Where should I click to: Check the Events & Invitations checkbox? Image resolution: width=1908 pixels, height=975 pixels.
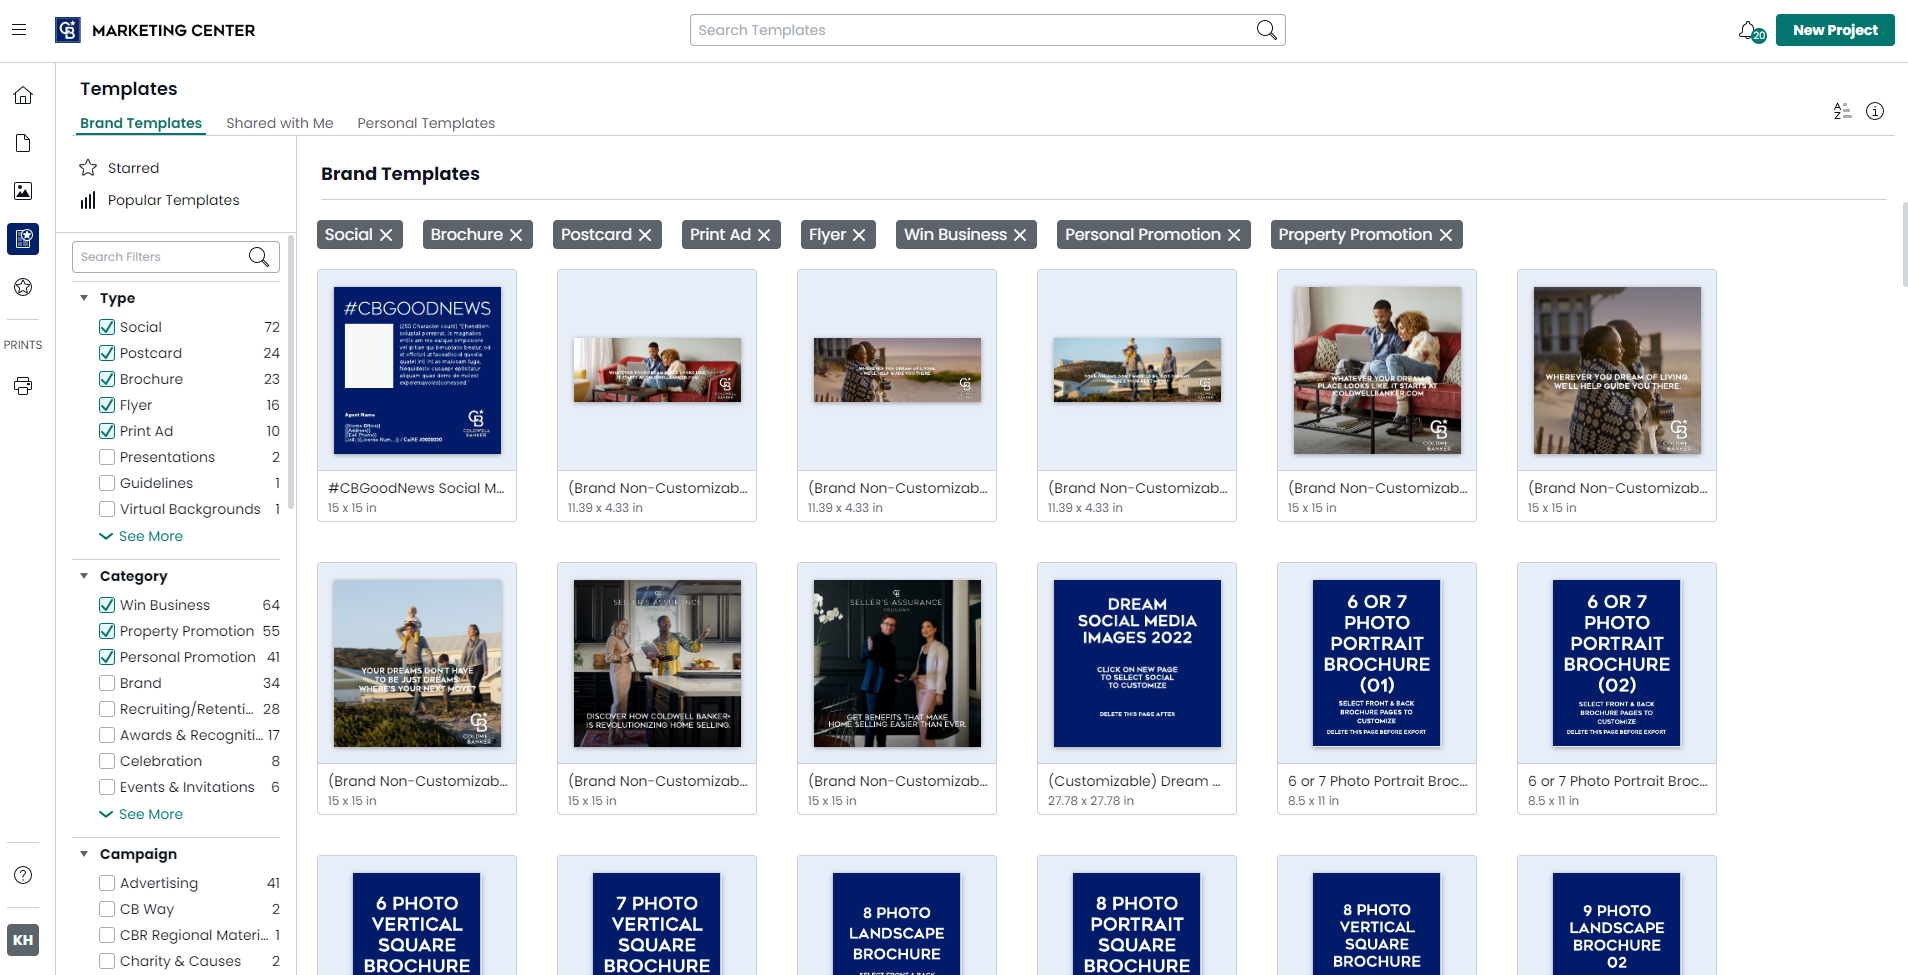point(107,787)
